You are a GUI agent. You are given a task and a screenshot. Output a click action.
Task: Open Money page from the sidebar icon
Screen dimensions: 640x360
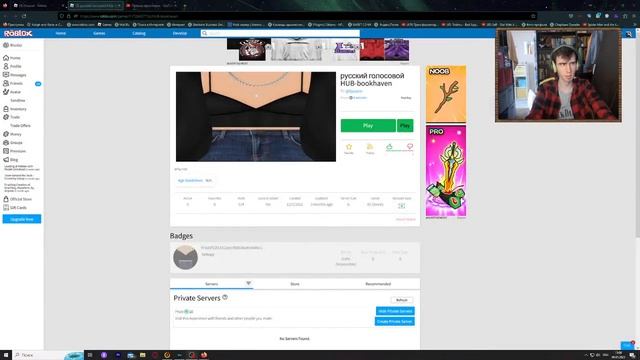point(6,134)
